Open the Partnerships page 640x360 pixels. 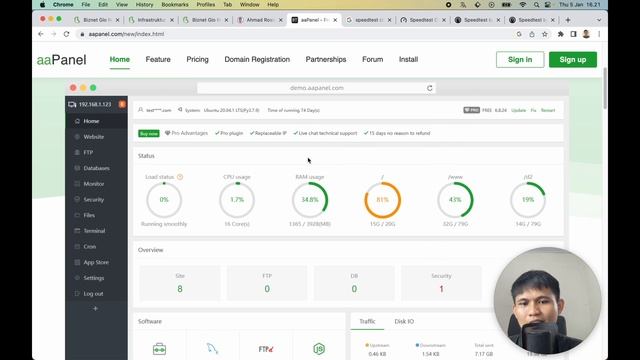pos(326,60)
